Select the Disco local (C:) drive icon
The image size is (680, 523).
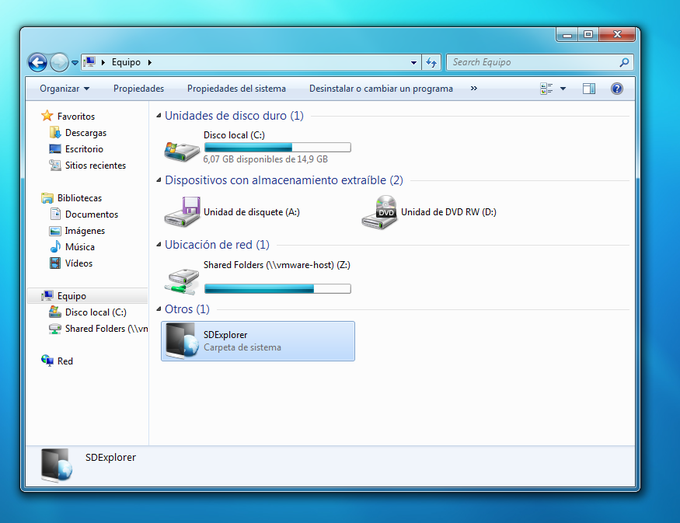pos(181,150)
